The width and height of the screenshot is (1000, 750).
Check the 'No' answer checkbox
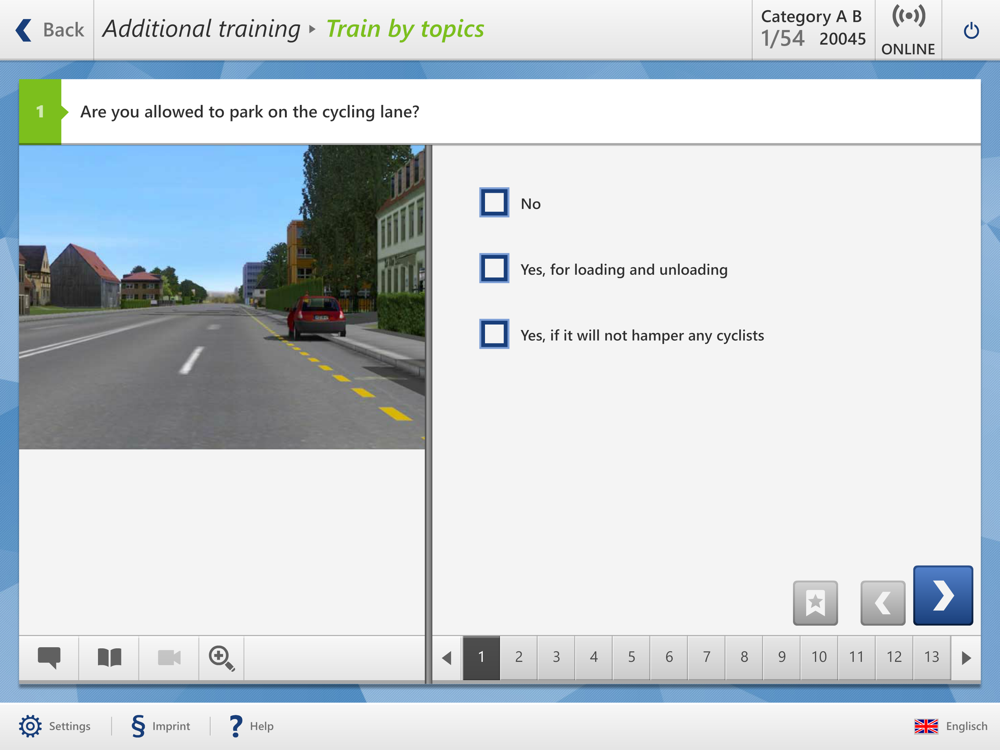coord(494,203)
